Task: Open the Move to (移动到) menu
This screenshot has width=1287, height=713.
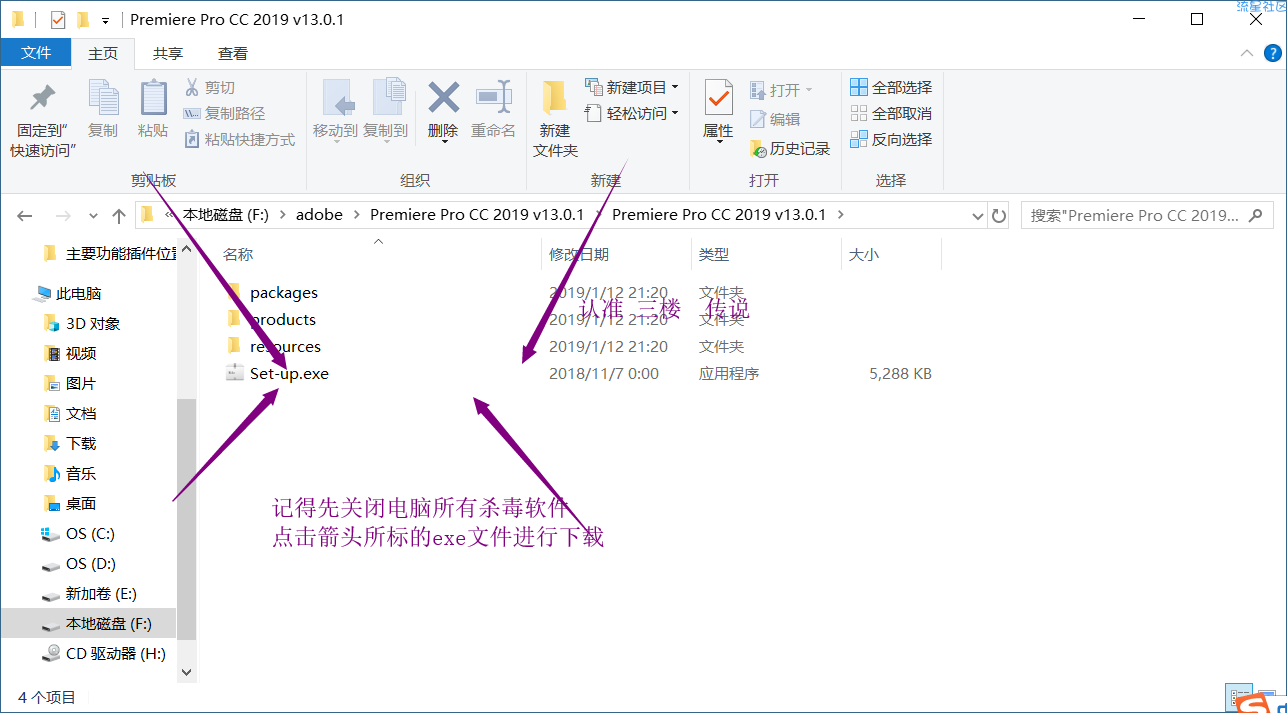Action: (x=335, y=110)
